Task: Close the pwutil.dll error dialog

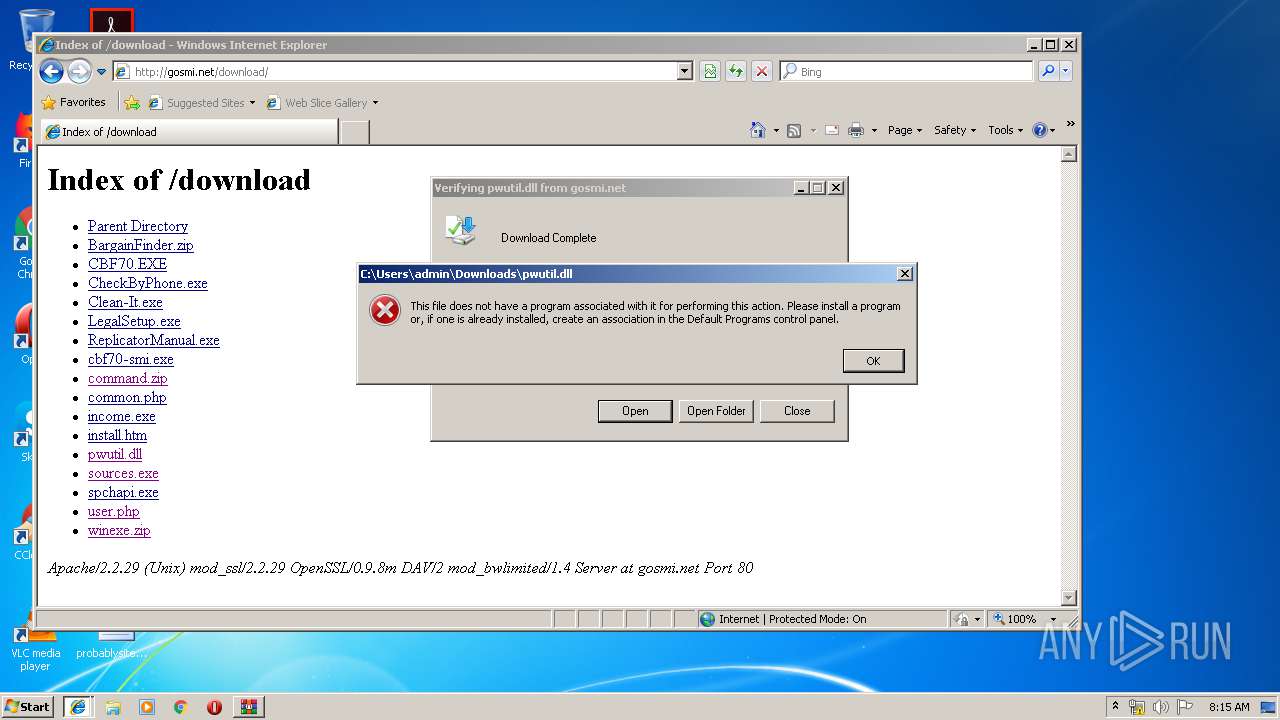Action: click(x=904, y=273)
